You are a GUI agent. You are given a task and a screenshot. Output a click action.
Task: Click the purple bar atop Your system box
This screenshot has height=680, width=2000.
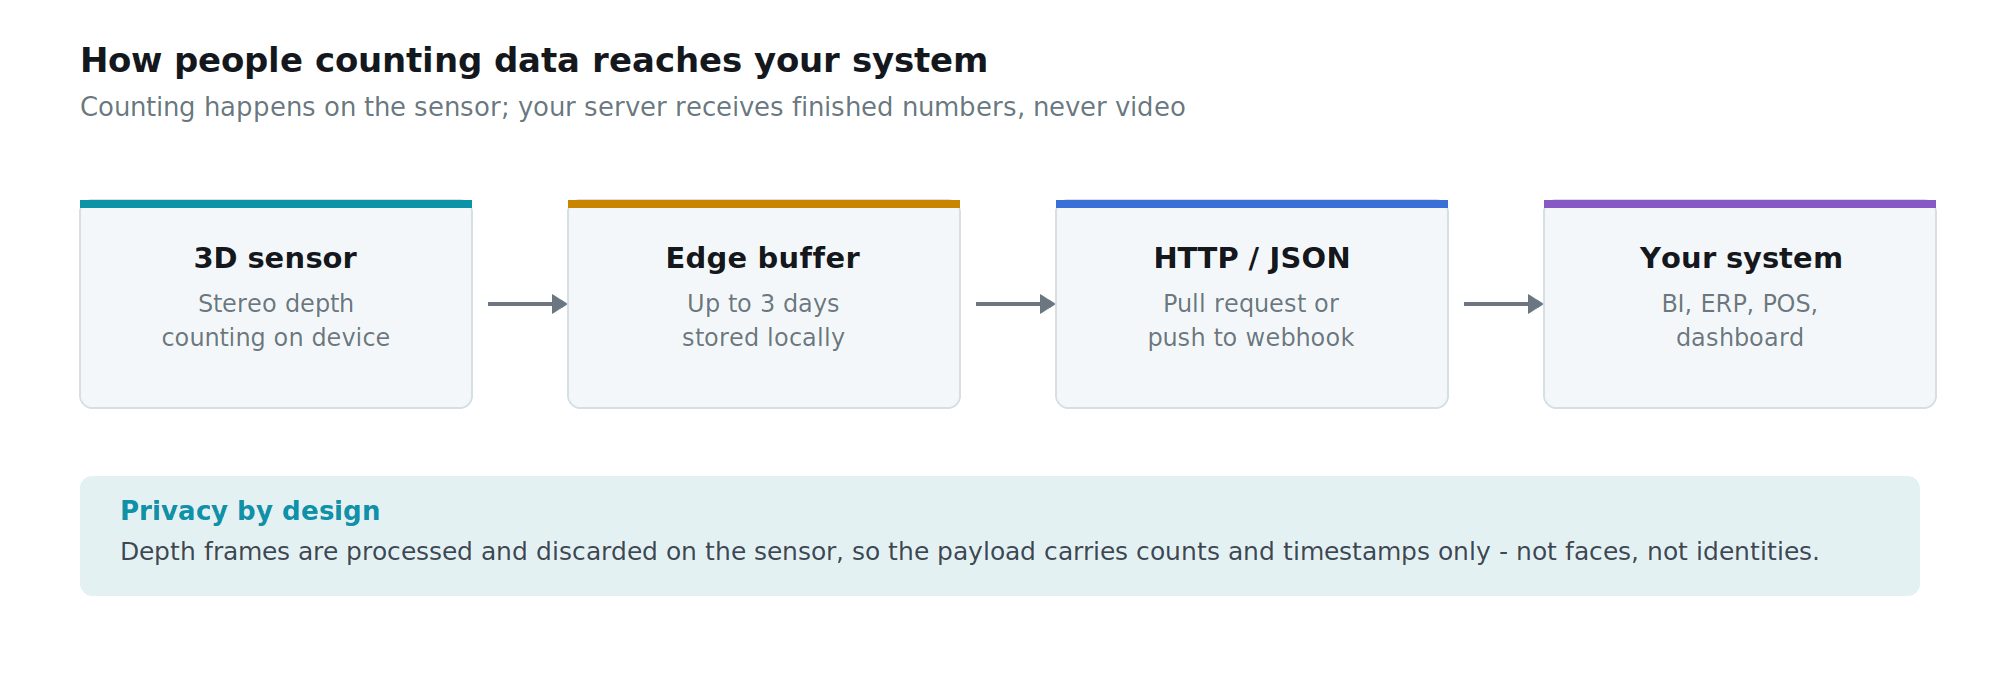click(x=1740, y=204)
